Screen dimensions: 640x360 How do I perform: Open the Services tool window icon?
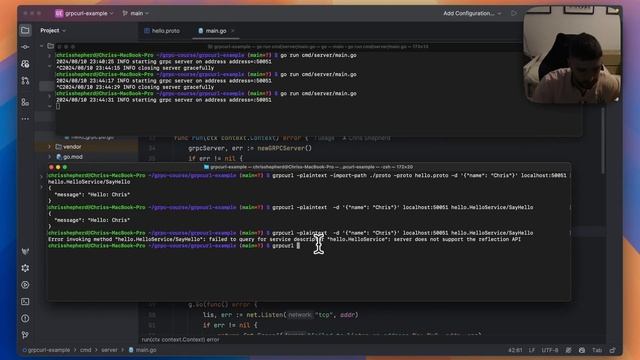[x=25, y=268]
